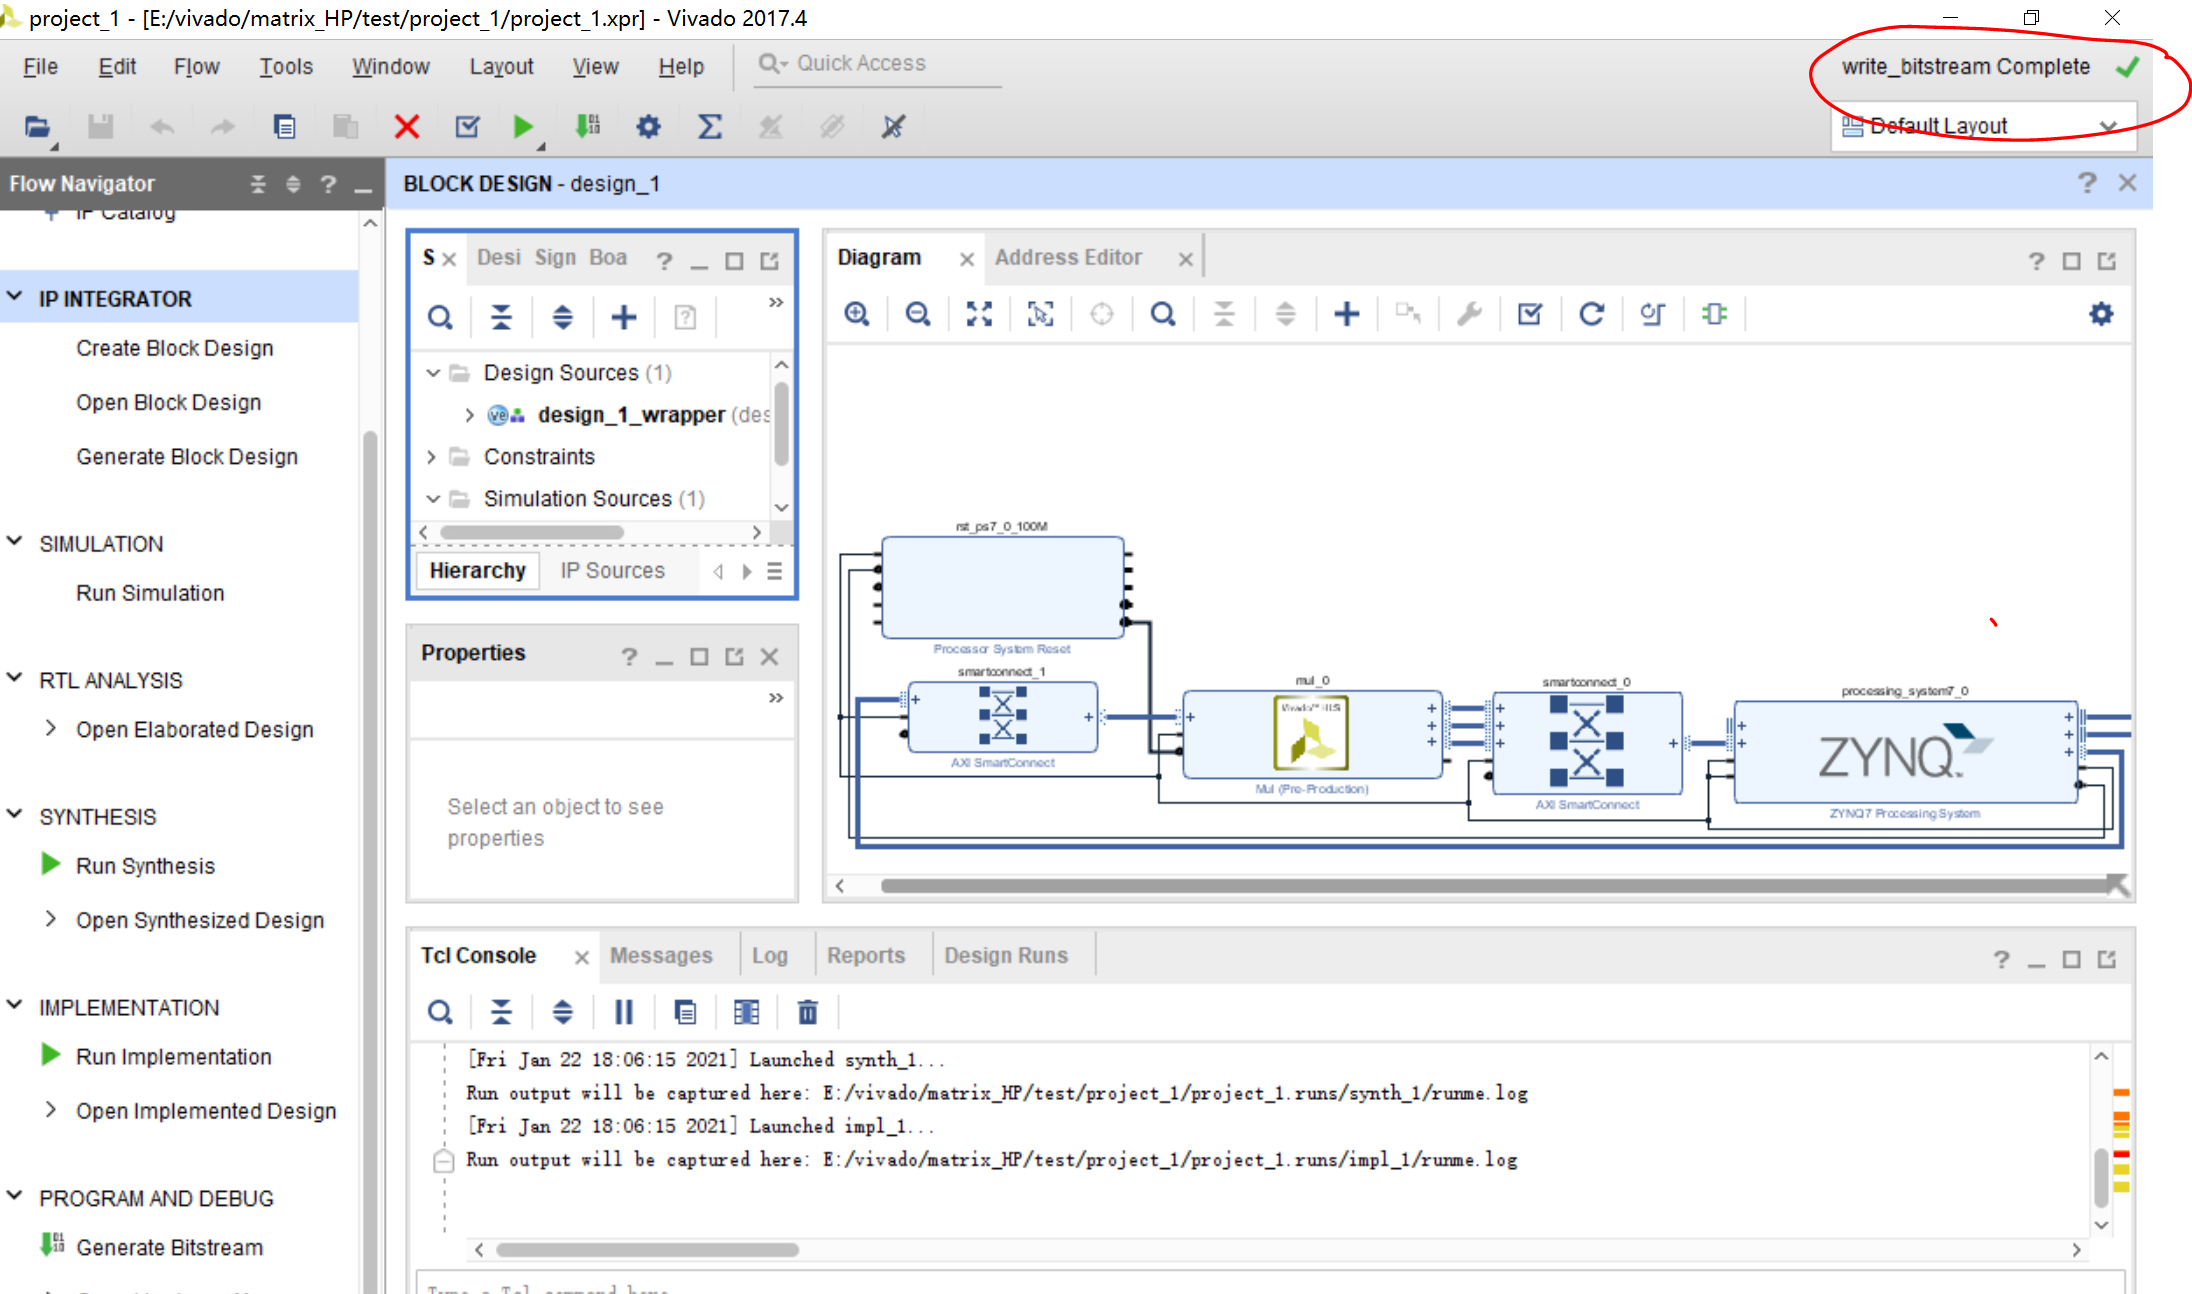Click the Copy toolbar icon
2192x1294 pixels.
click(284, 126)
